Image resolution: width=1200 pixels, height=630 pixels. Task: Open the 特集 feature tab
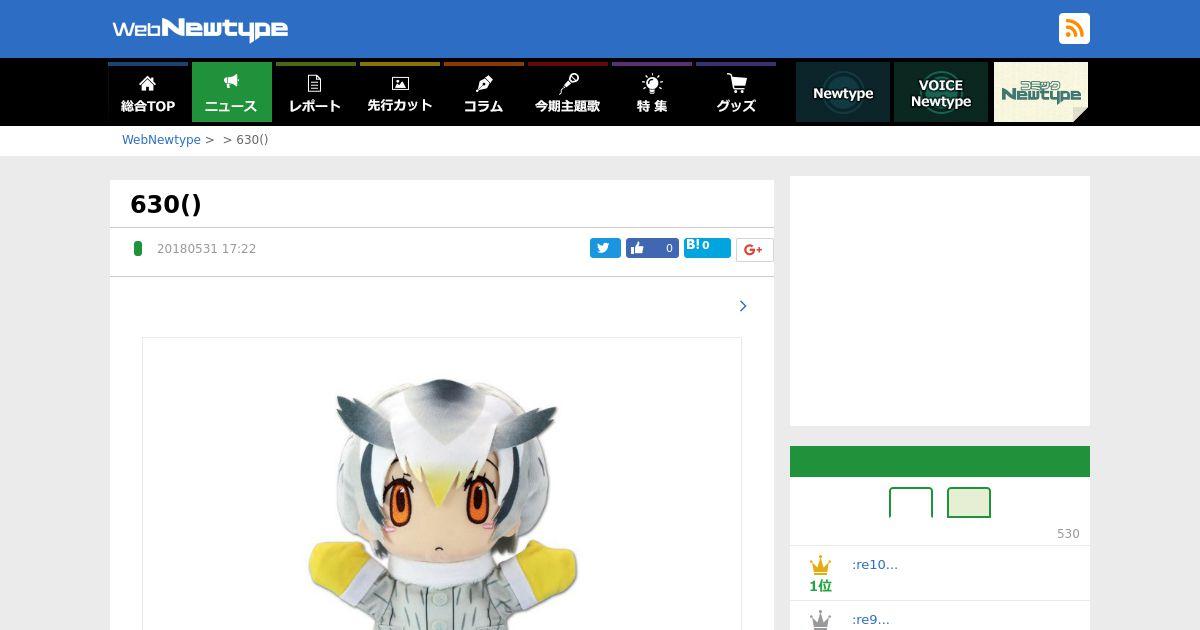[x=652, y=92]
